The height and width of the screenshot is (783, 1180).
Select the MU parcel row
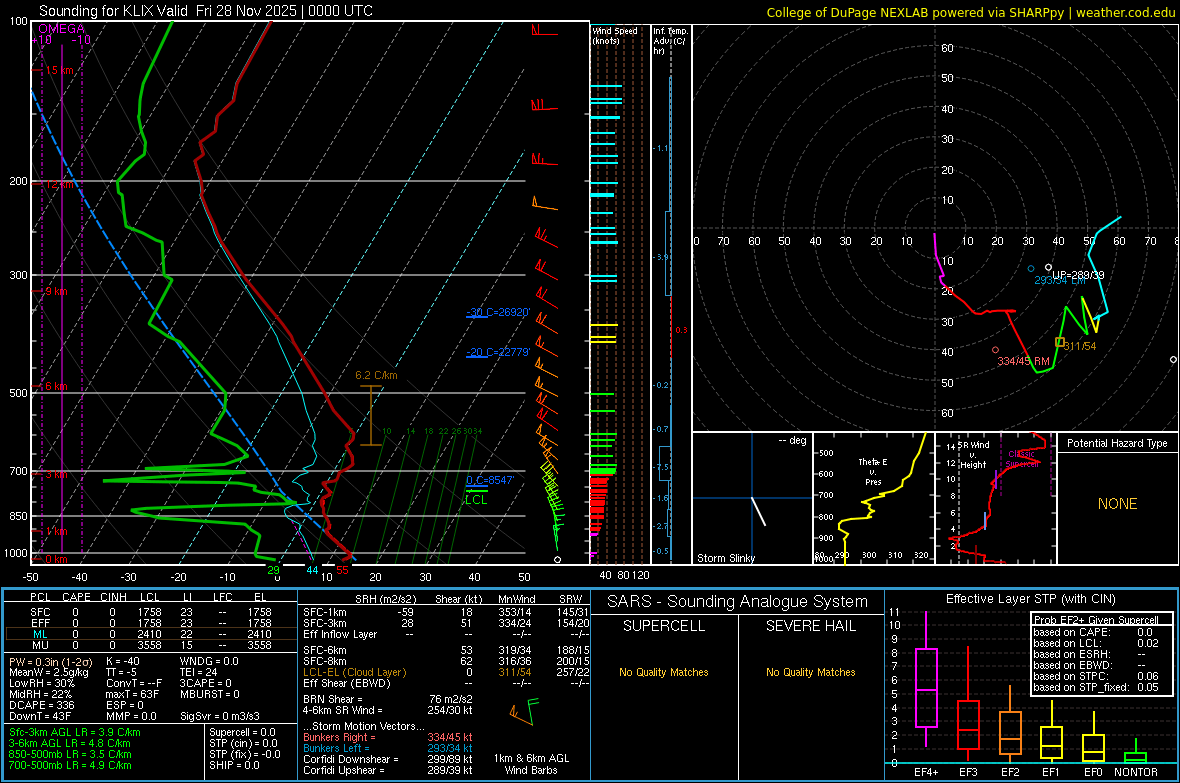click(x=151, y=645)
